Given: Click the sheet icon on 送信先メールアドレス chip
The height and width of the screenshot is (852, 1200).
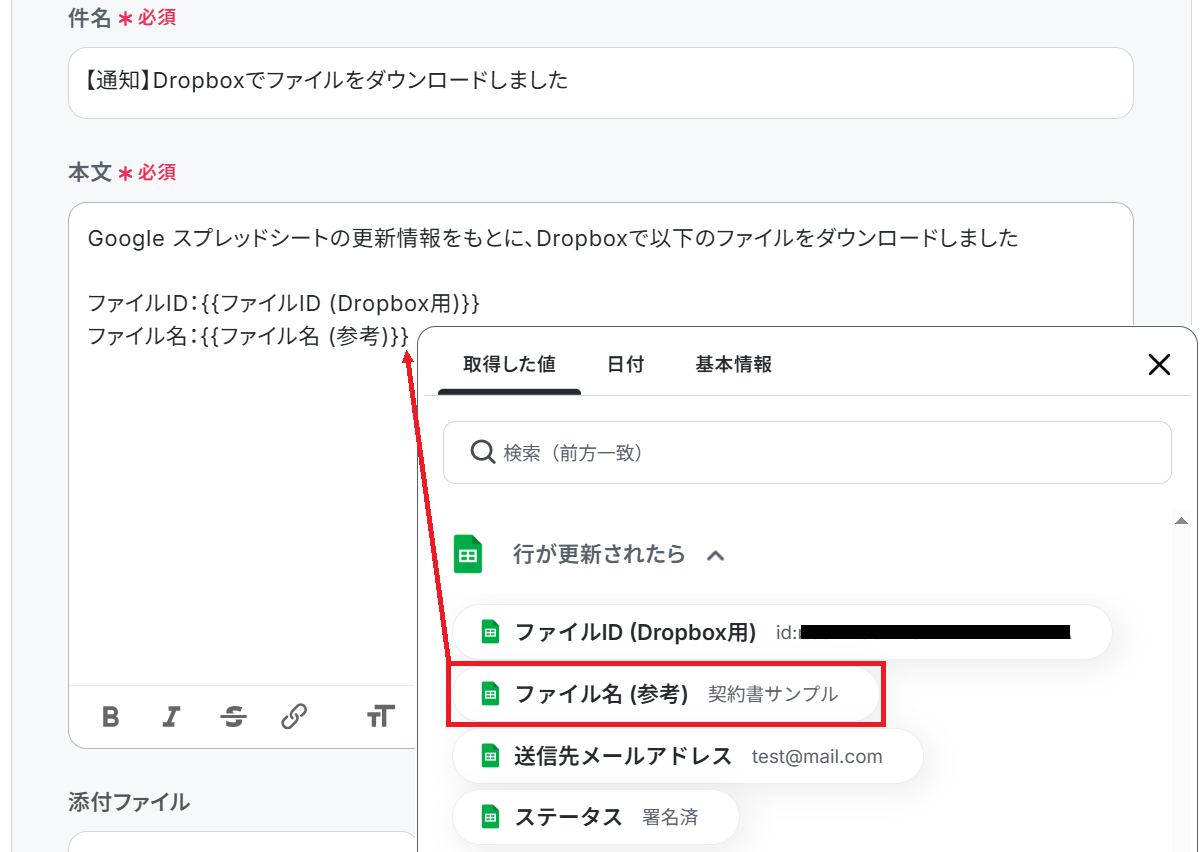Looking at the screenshot, I should coord(490,756).
